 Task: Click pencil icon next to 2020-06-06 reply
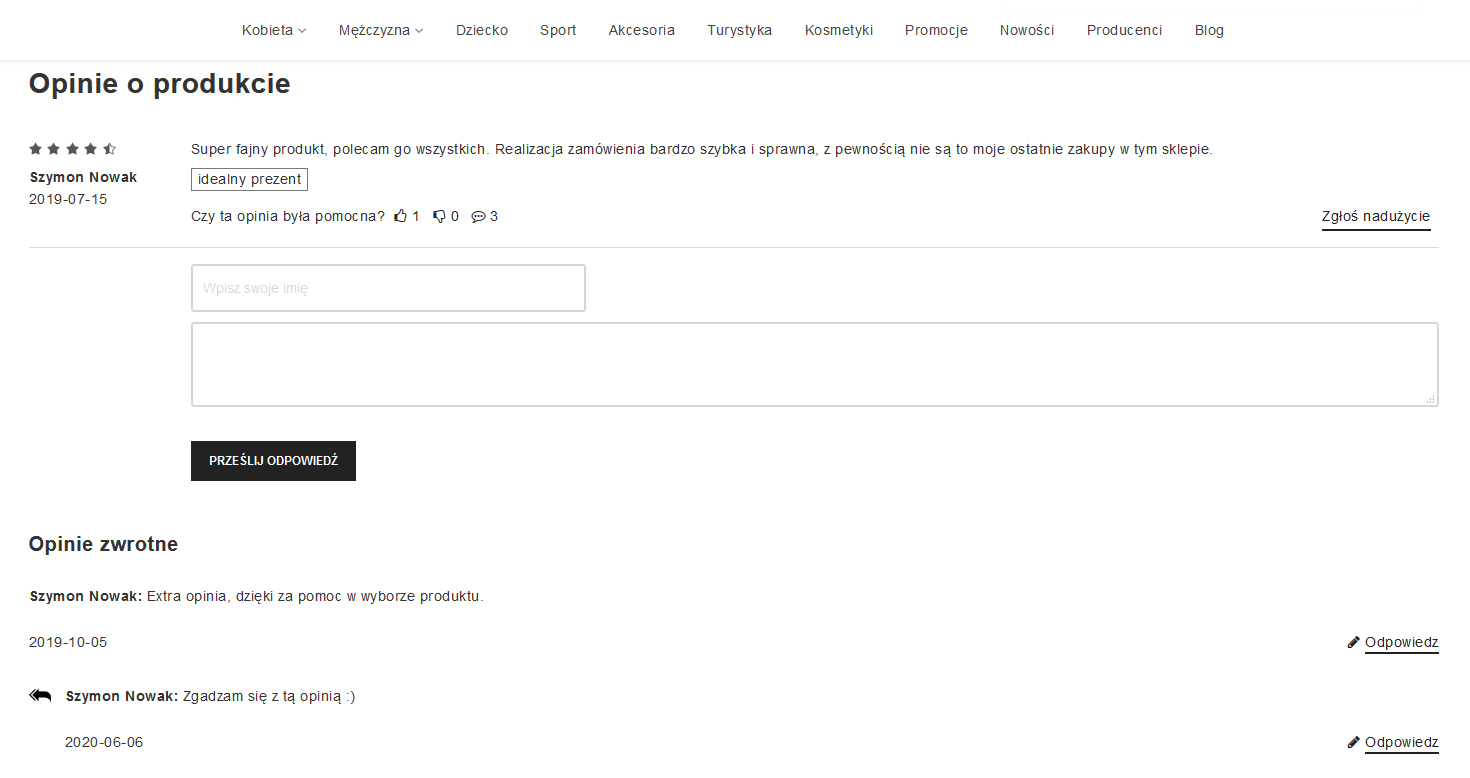click(1354, 742)
